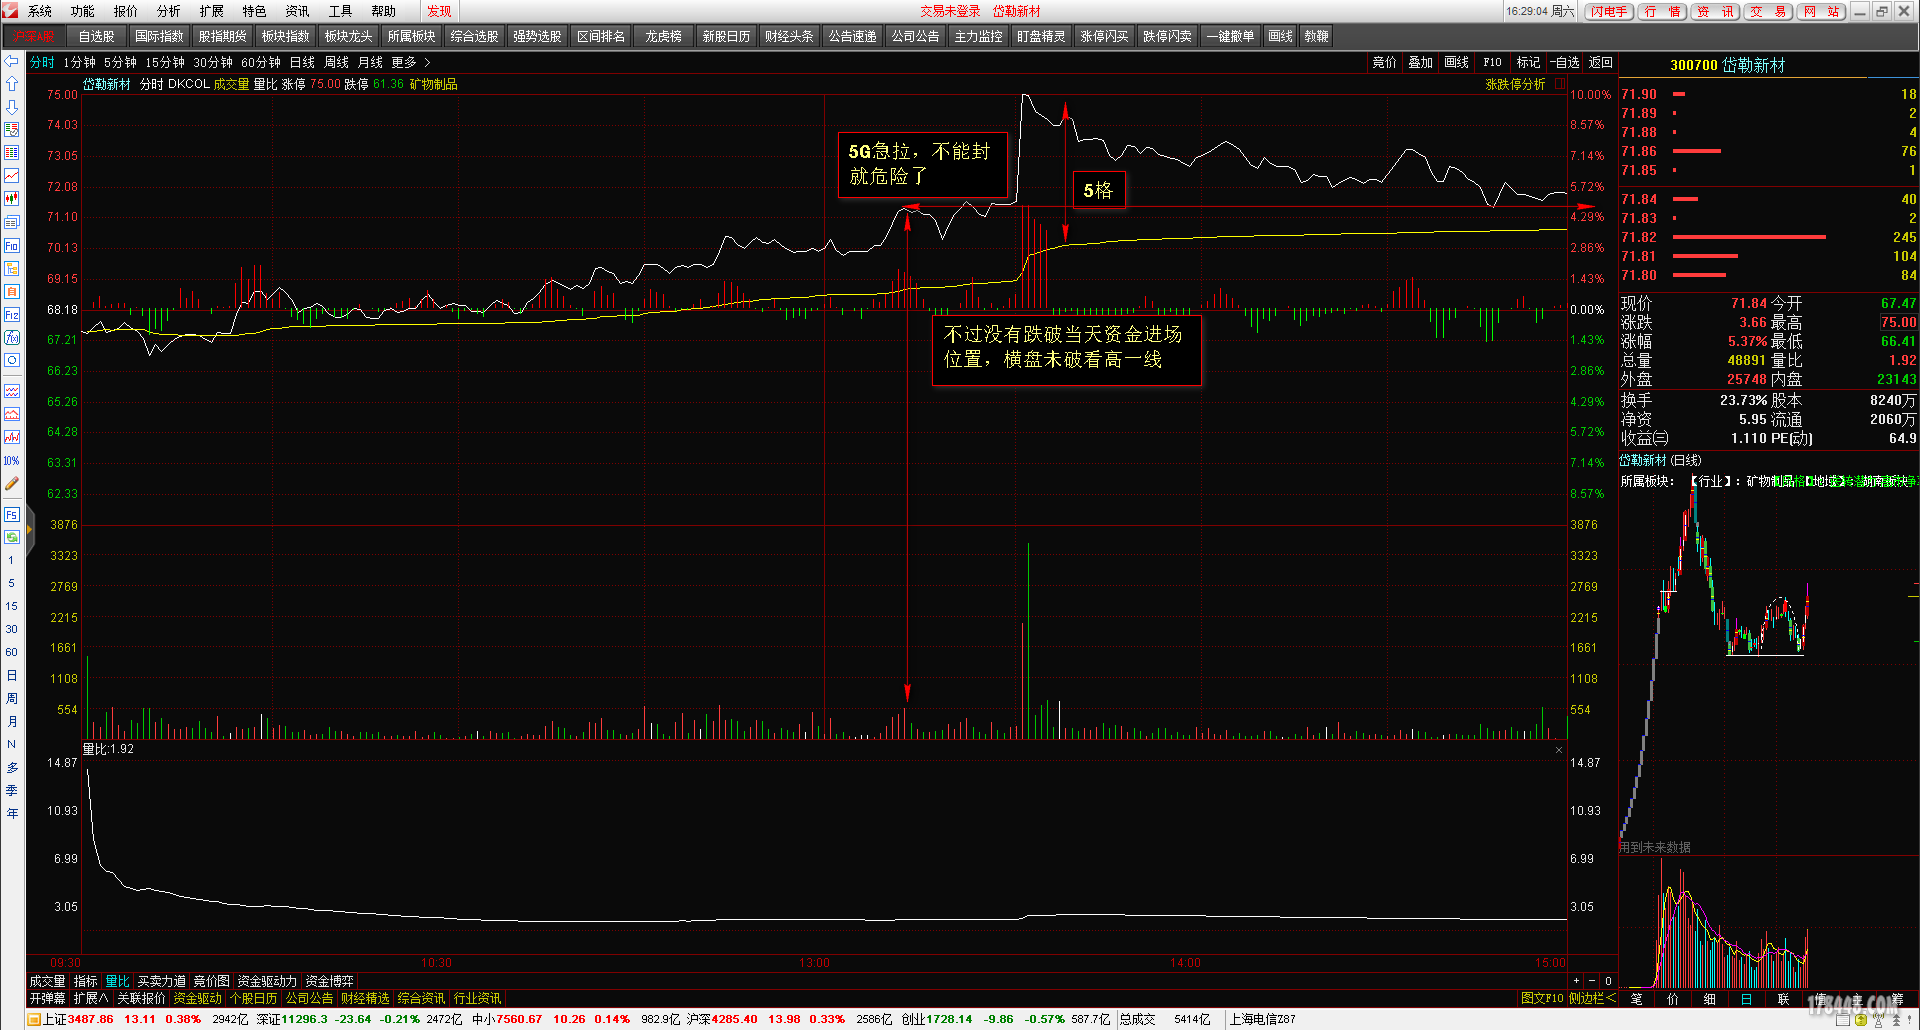Viewport: 1920px width, 1030px height.
Task: Click the list window icon in status bar
Action: pos(1843,1020)
